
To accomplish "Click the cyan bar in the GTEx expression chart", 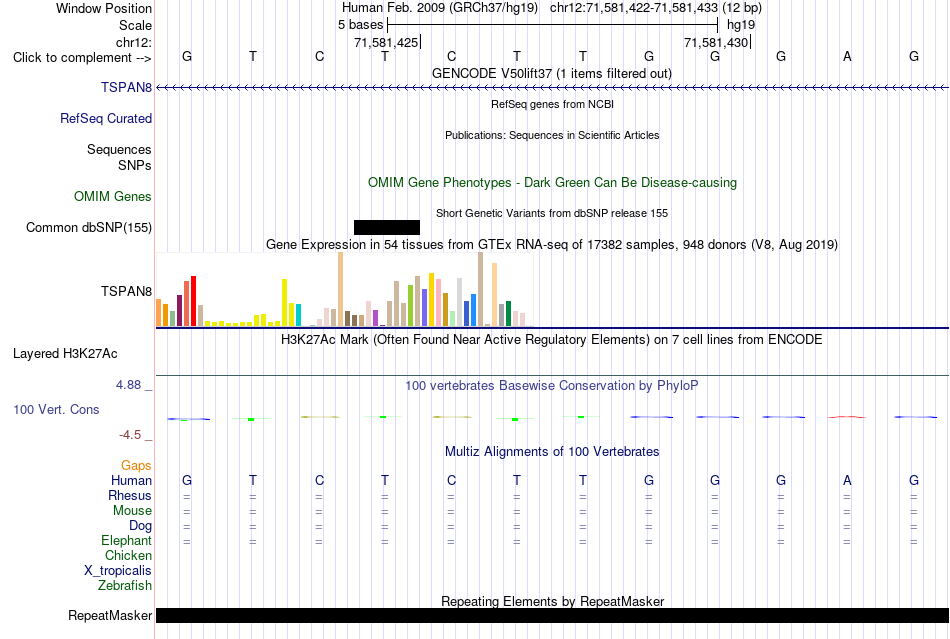I will coord(298,315).
